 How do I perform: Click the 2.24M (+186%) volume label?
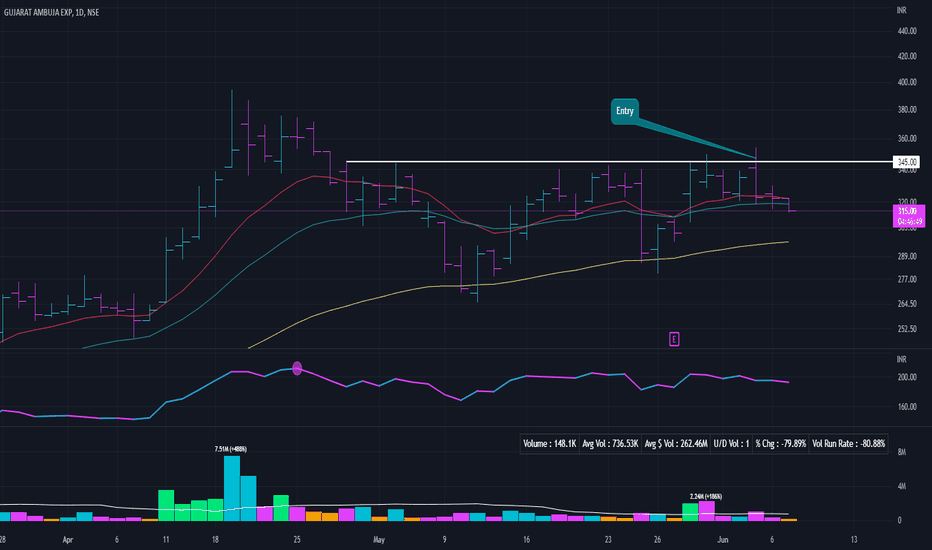[x=706, y=496]
